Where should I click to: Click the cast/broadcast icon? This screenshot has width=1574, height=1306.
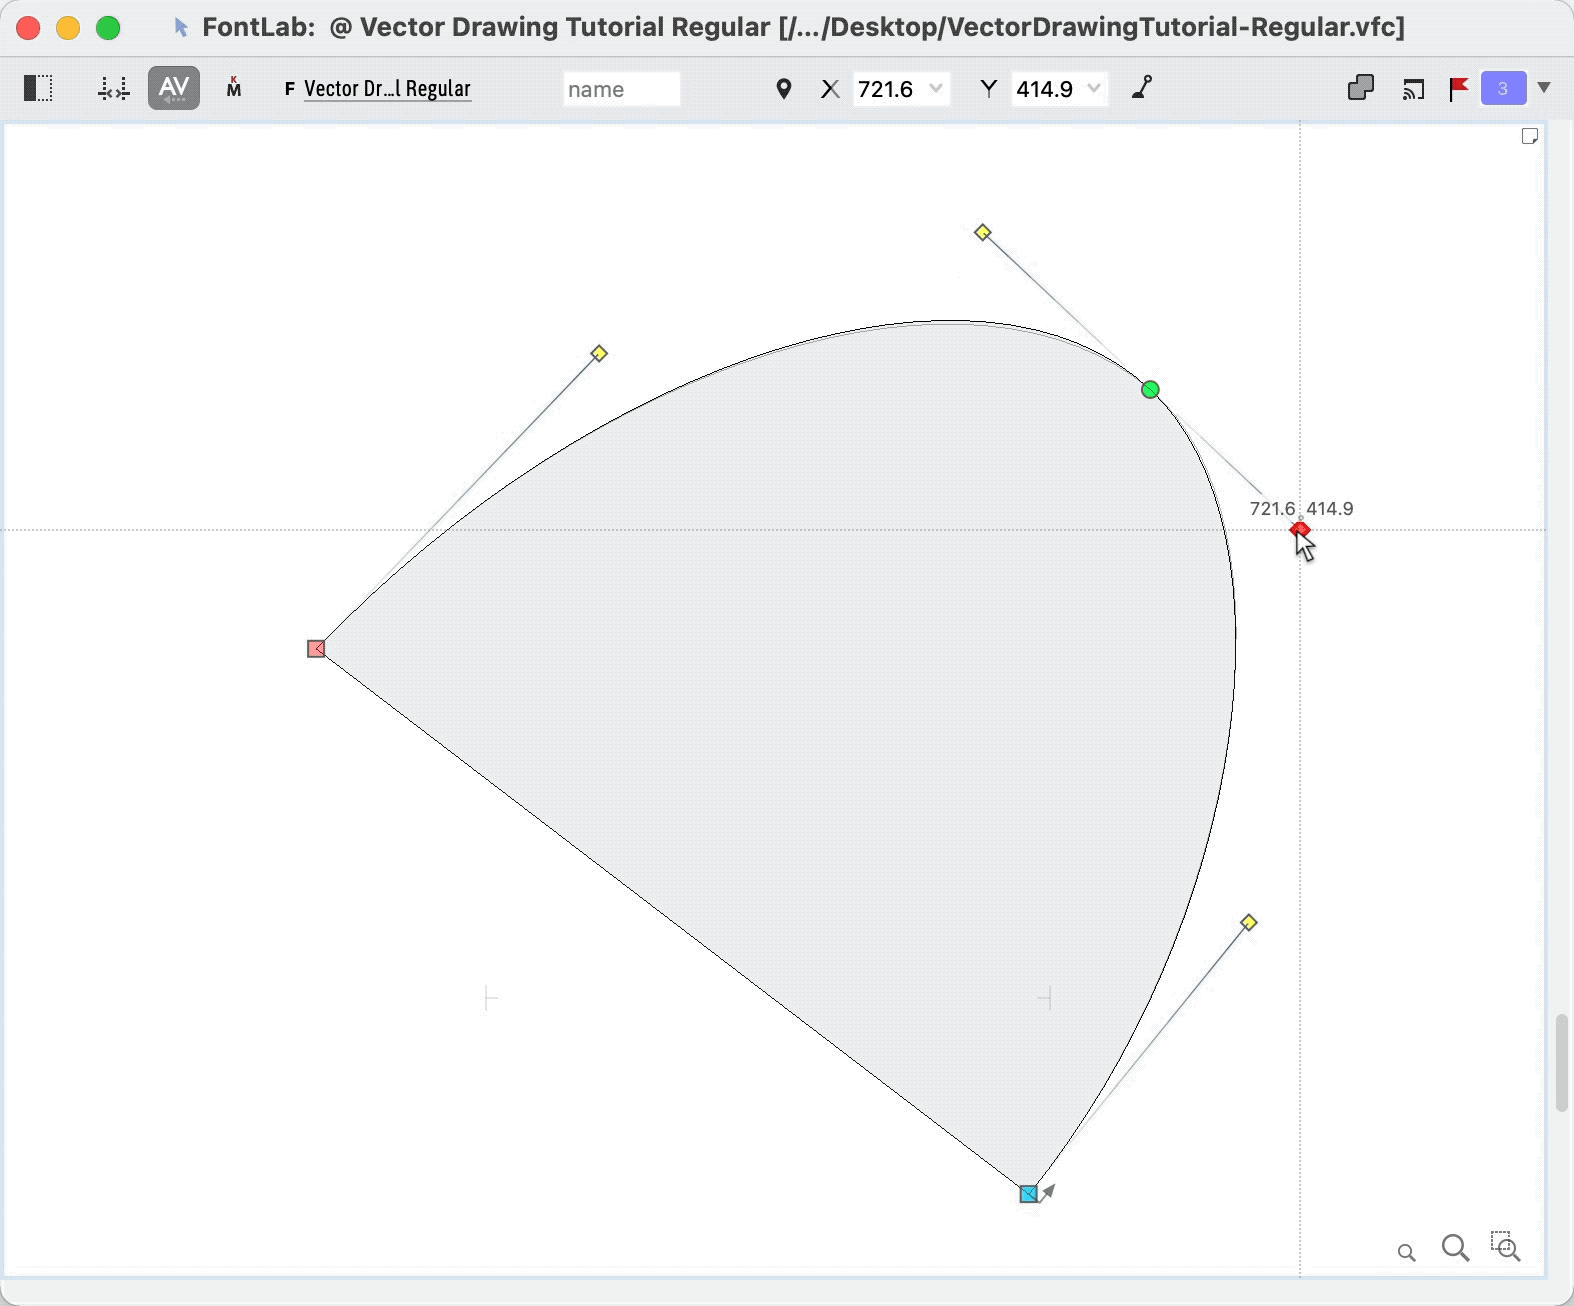pyautogui.click(x=1413, y=89)
